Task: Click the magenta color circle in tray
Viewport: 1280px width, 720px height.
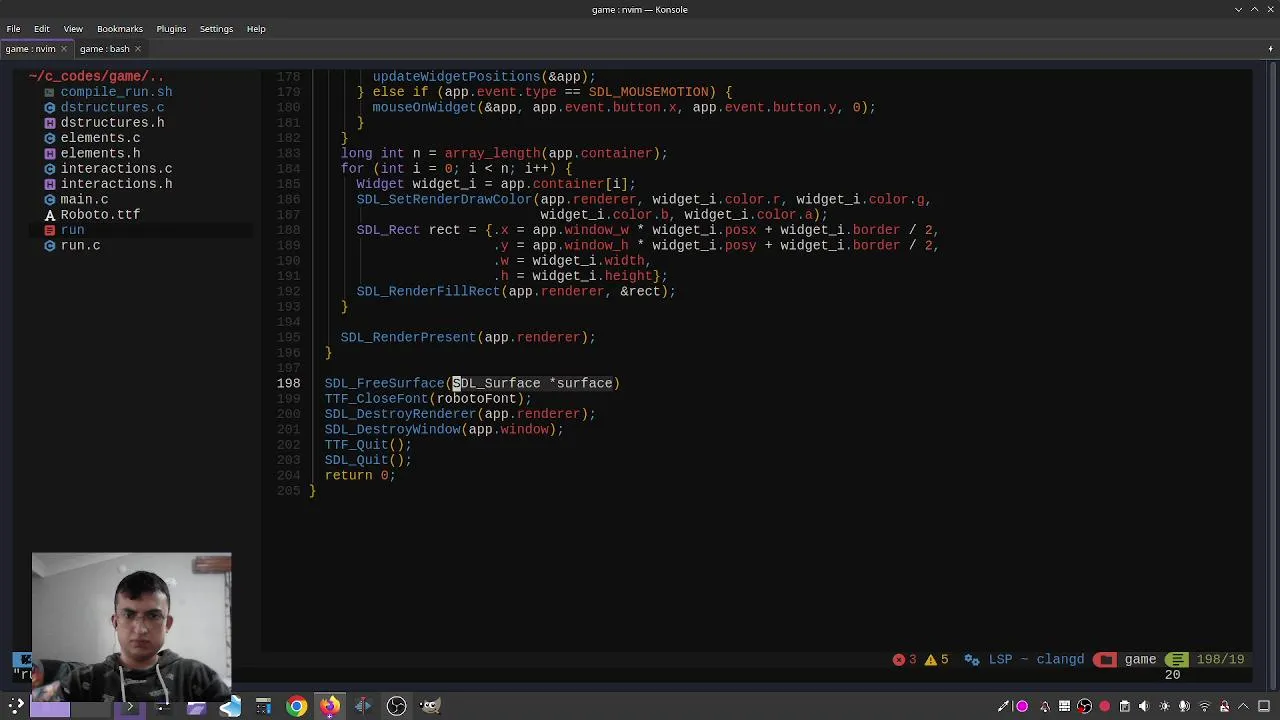Action: click(x=1022, y=706)
